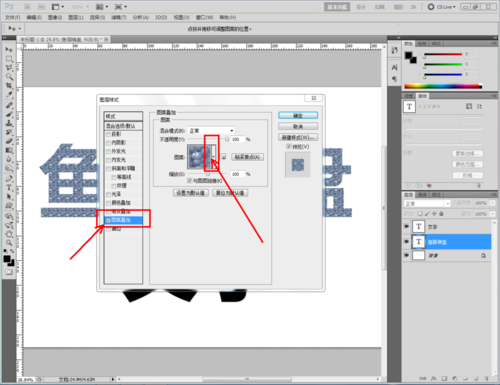This screenshot has height=385, width=500.
Task: Create new pattern preset icon
Action: pyautogui.click(x=224, y=157)
